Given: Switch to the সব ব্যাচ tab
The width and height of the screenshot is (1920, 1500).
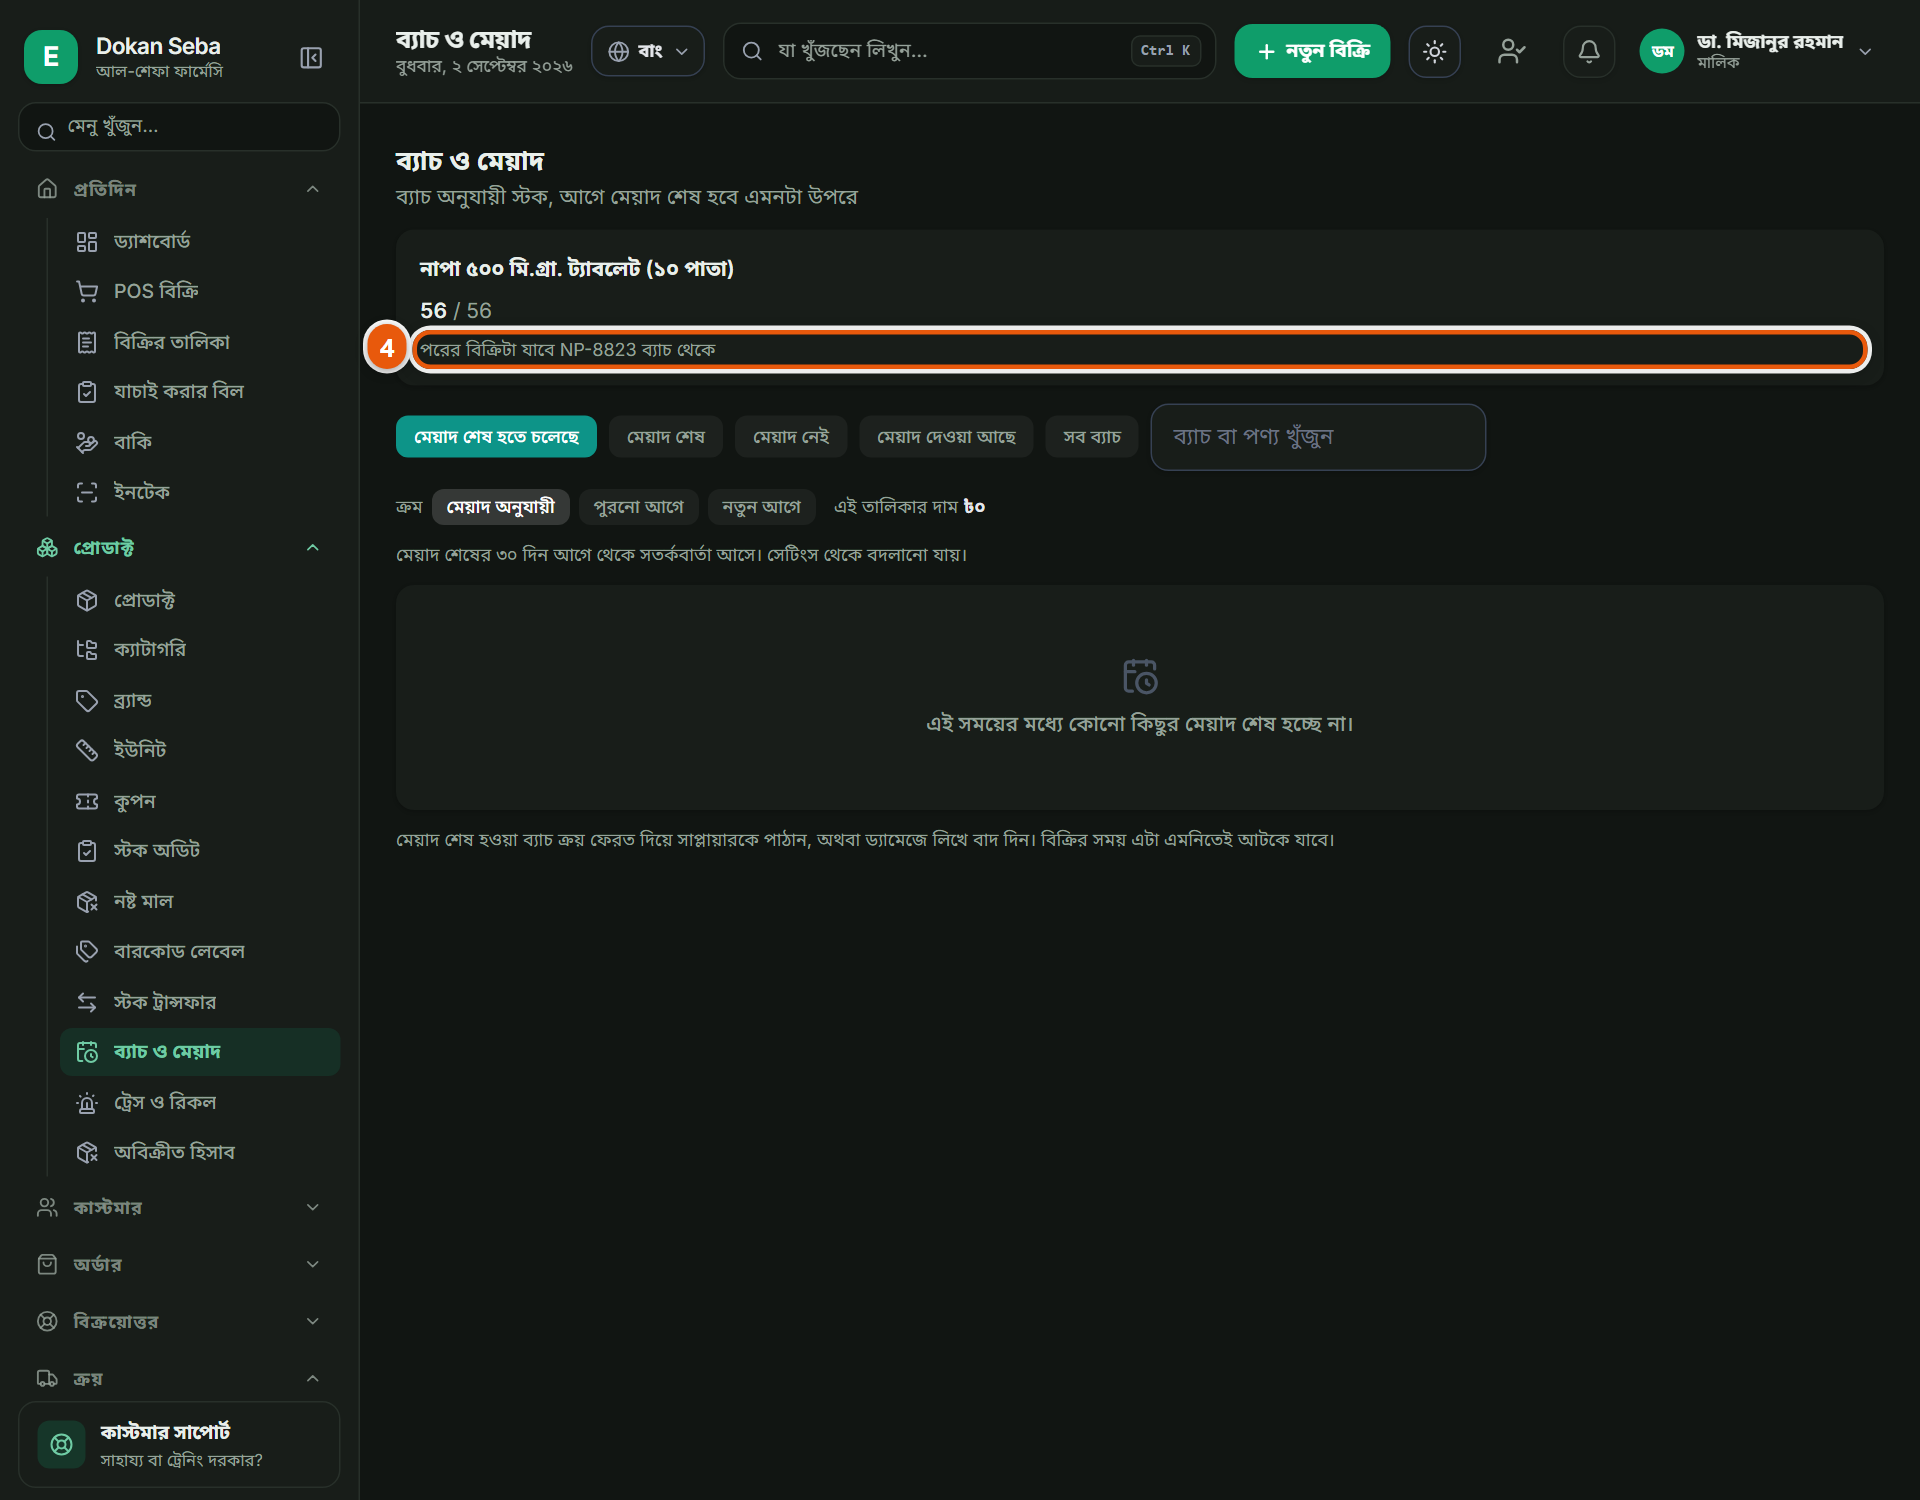Looking at the screenshot, I should coord(1091,437).
